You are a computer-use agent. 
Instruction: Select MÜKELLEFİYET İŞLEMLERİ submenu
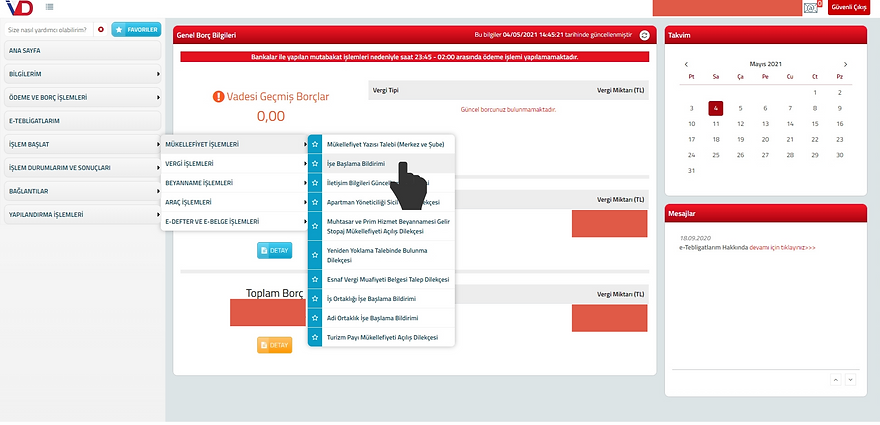coord(235,144)
